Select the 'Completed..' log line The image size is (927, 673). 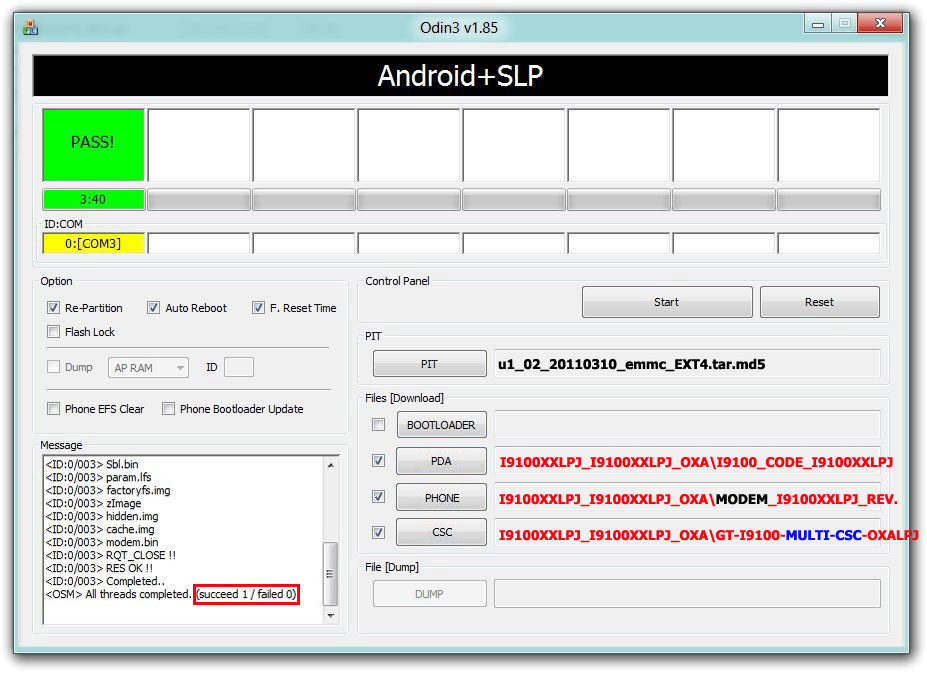(105, 581)
